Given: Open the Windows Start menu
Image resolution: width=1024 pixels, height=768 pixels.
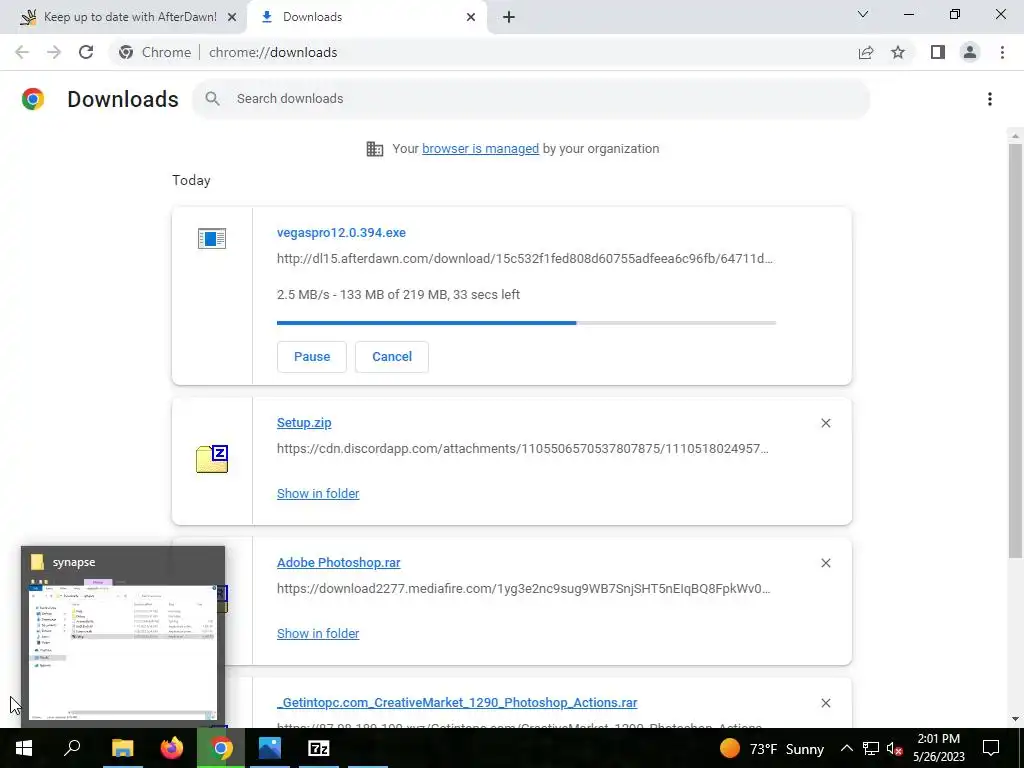Looking at the screenshot, I should pos(24,748).
